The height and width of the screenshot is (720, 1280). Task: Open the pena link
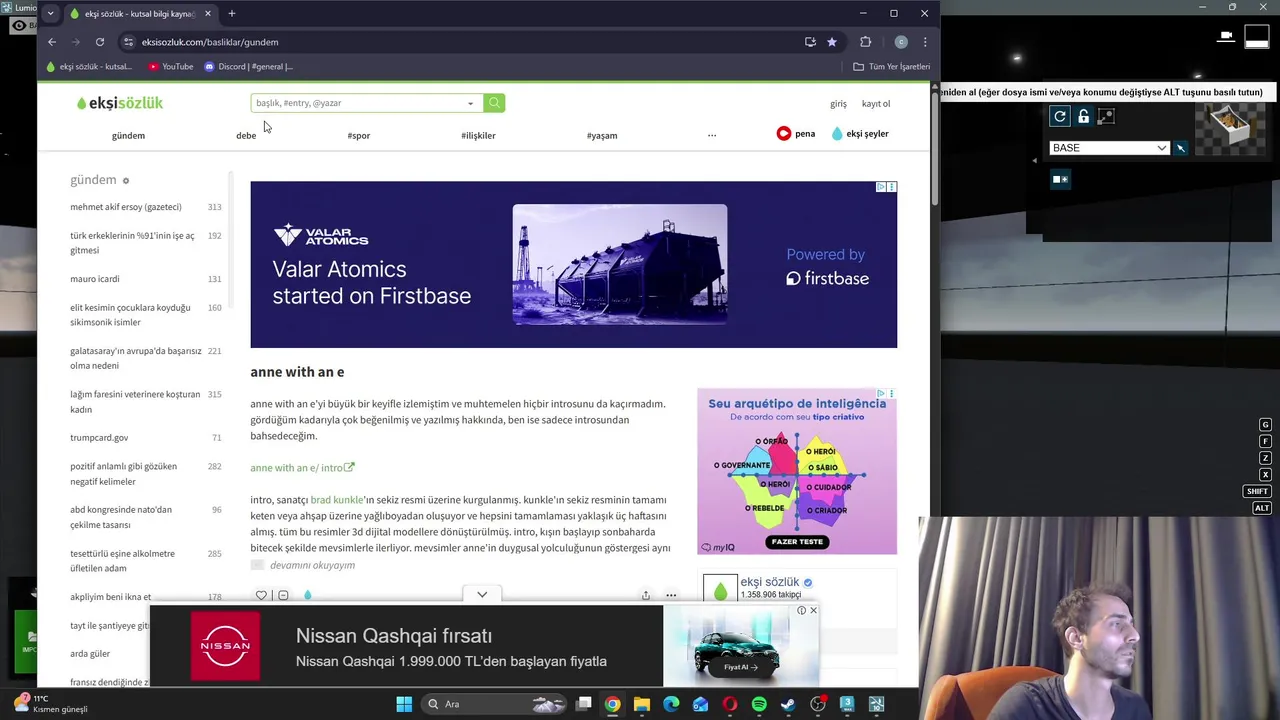(796, 133)
